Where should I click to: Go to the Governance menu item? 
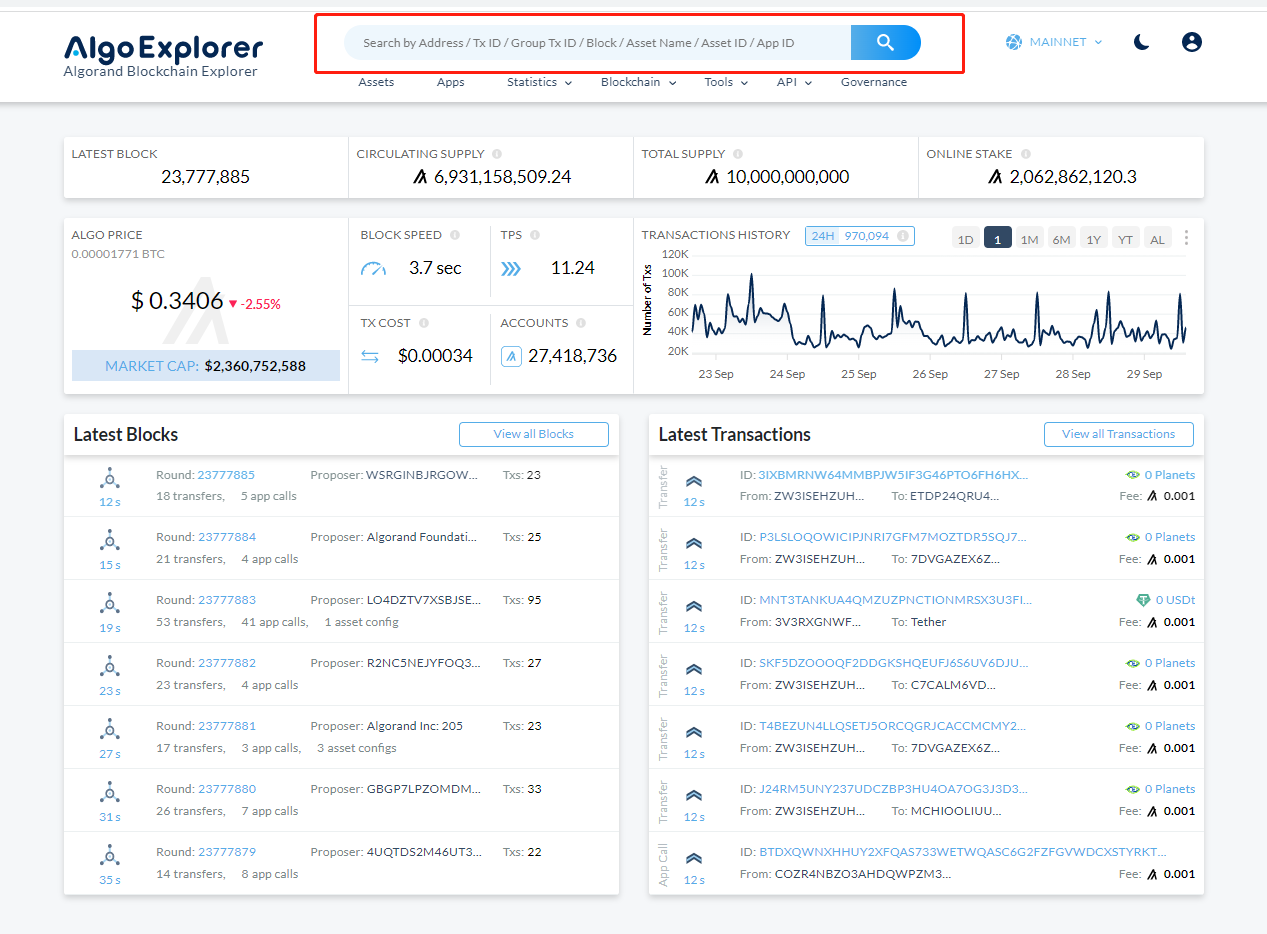874,82
